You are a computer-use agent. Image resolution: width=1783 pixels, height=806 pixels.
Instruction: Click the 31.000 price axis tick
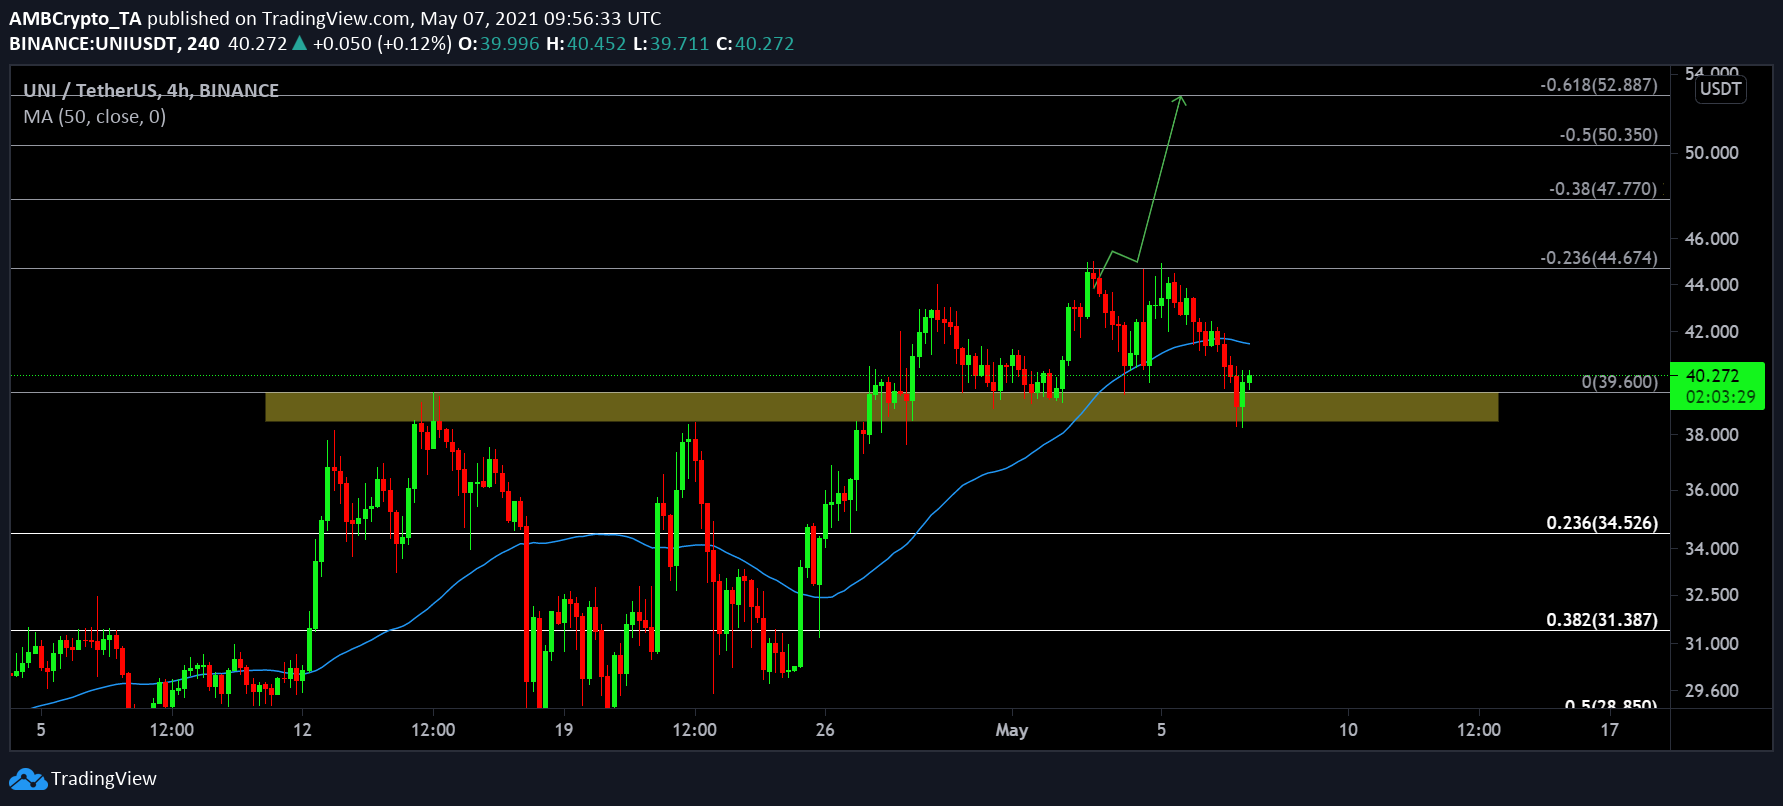(x=1711, y=644)
